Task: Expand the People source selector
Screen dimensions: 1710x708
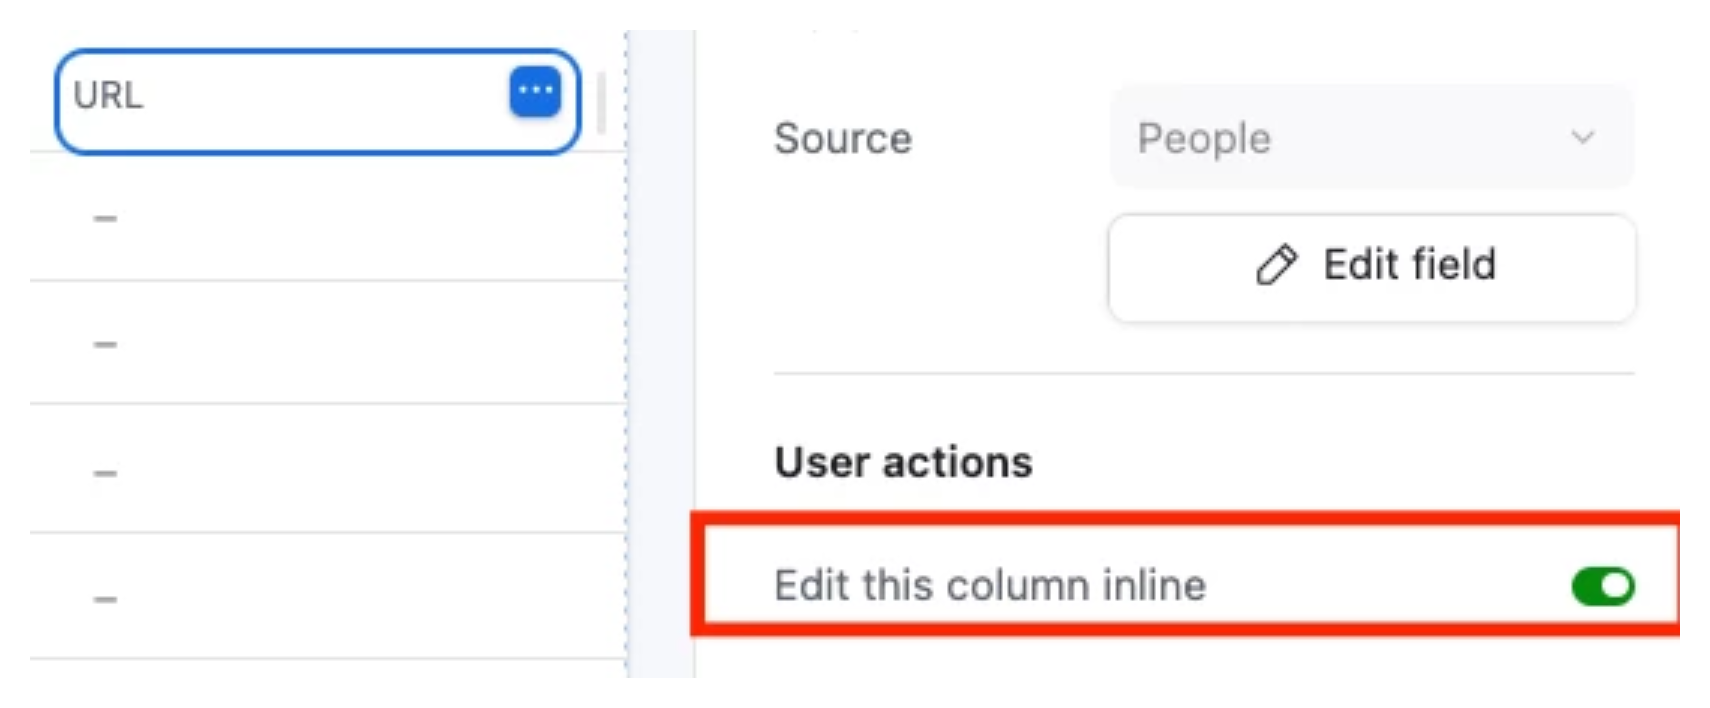Action: point(1370,139)
